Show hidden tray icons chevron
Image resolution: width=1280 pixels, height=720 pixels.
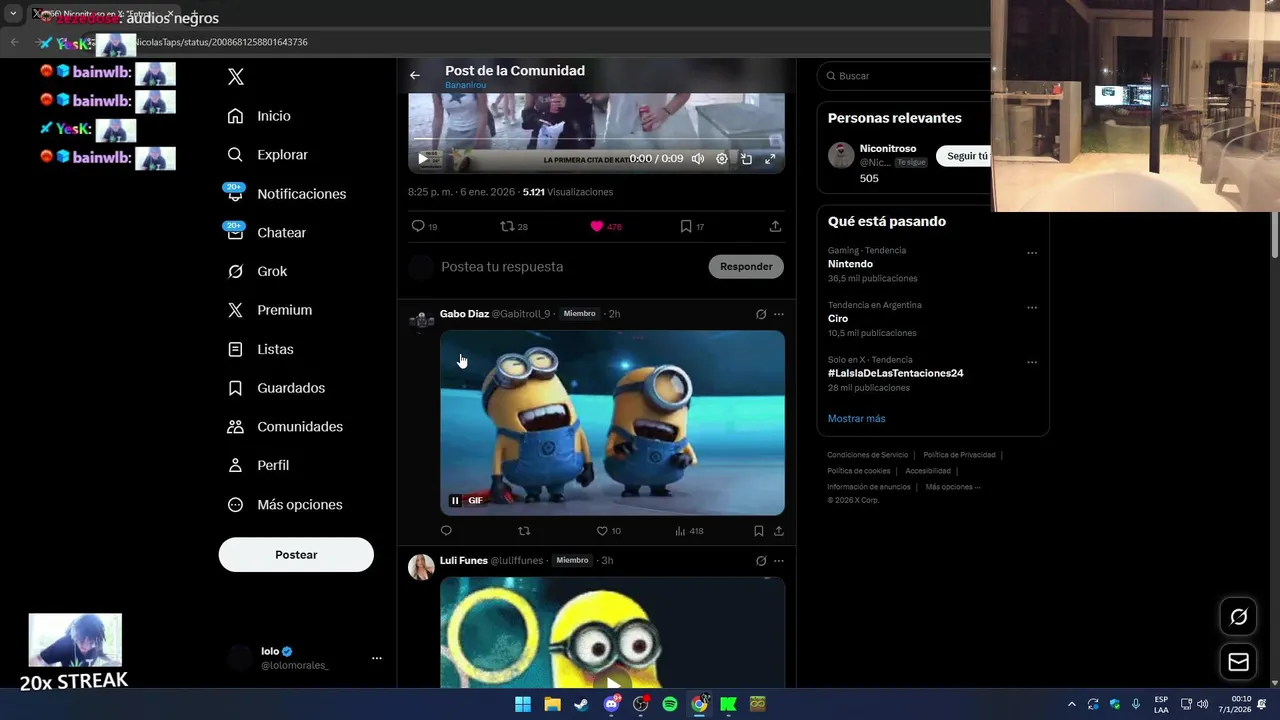[1071, 704]
